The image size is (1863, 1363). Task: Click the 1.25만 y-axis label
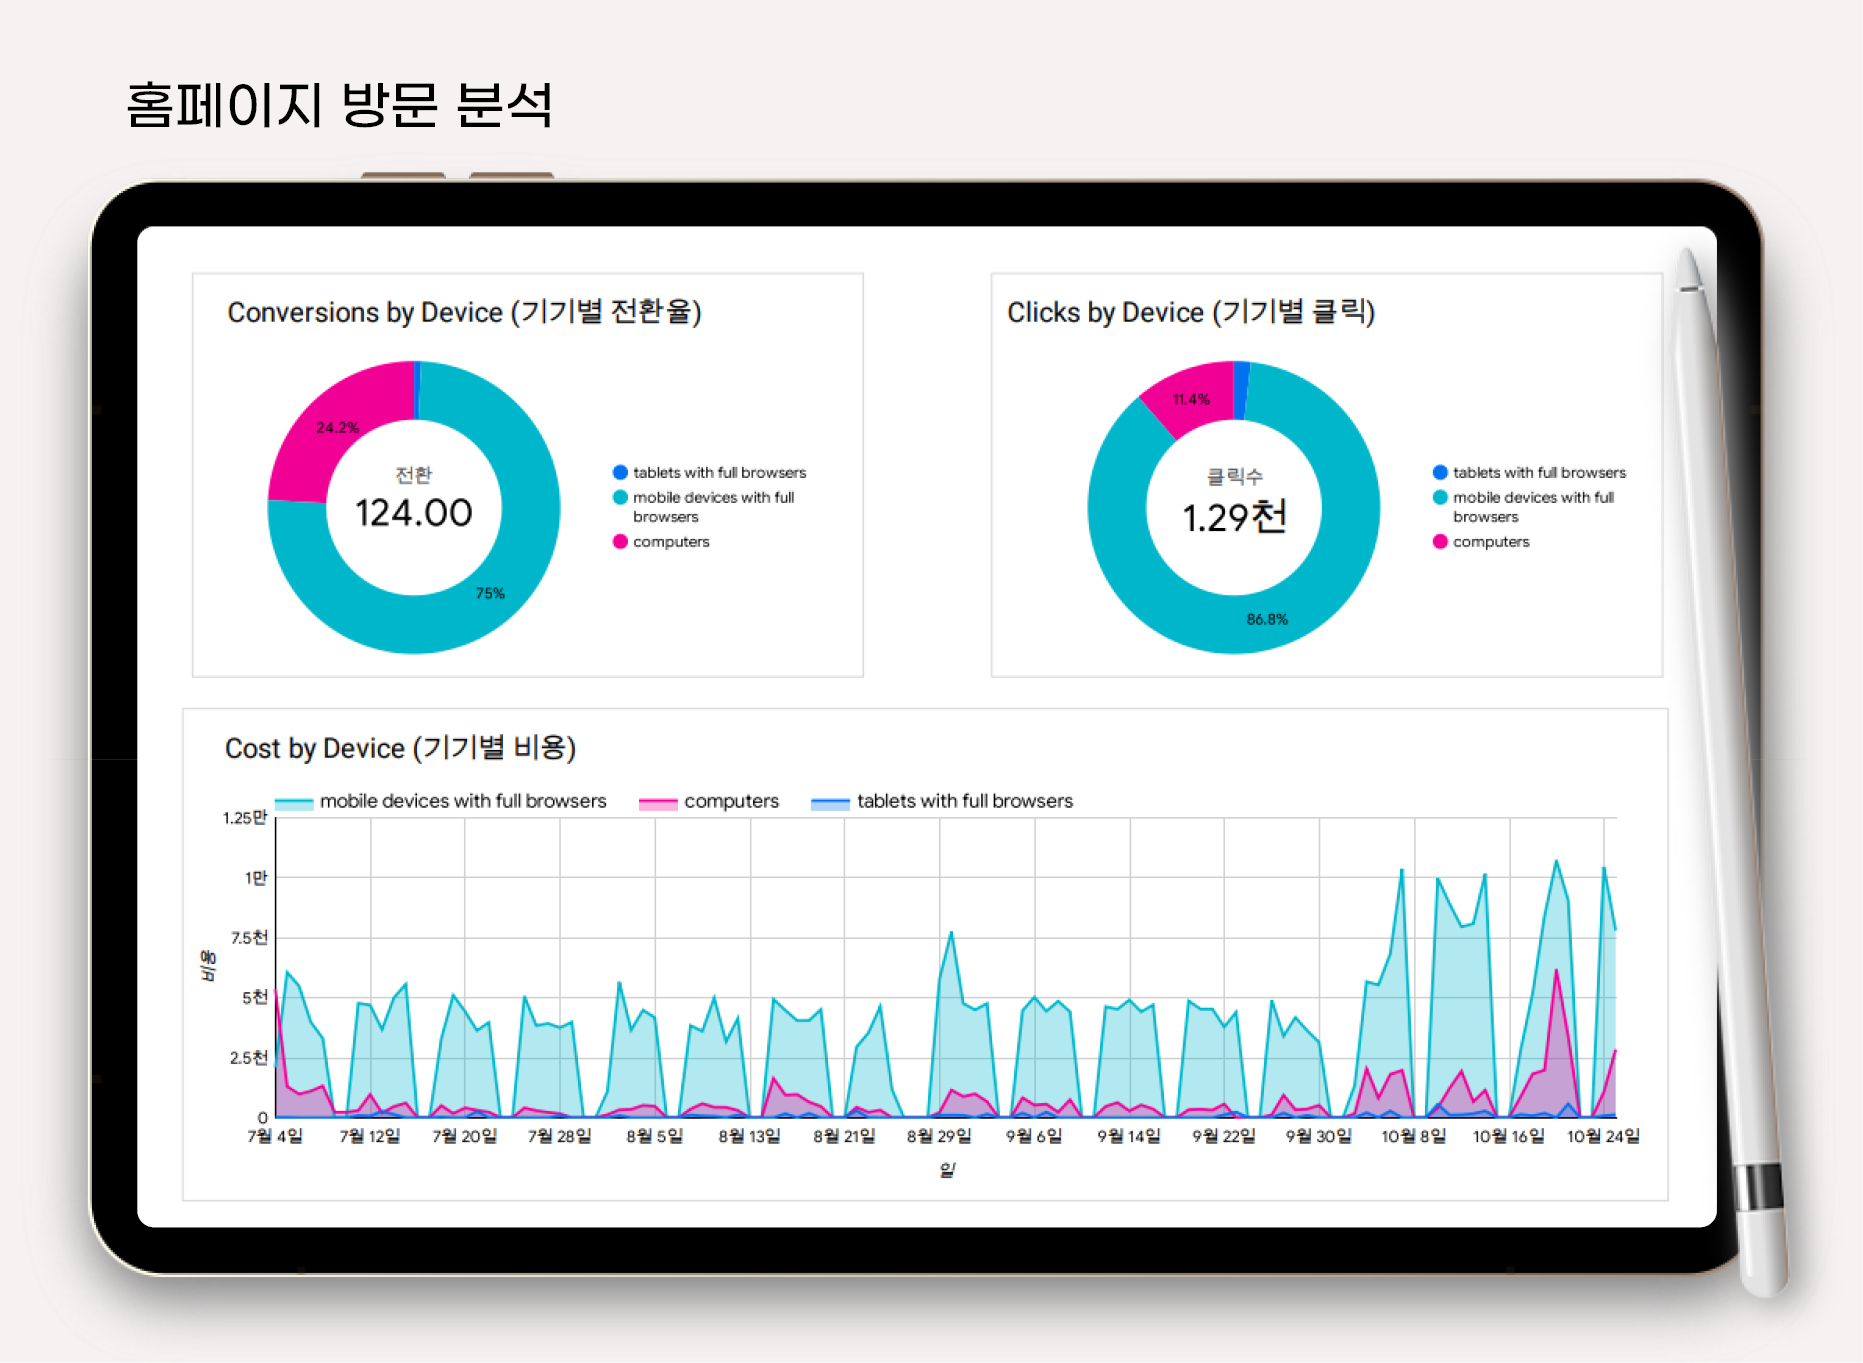[245, 818]
